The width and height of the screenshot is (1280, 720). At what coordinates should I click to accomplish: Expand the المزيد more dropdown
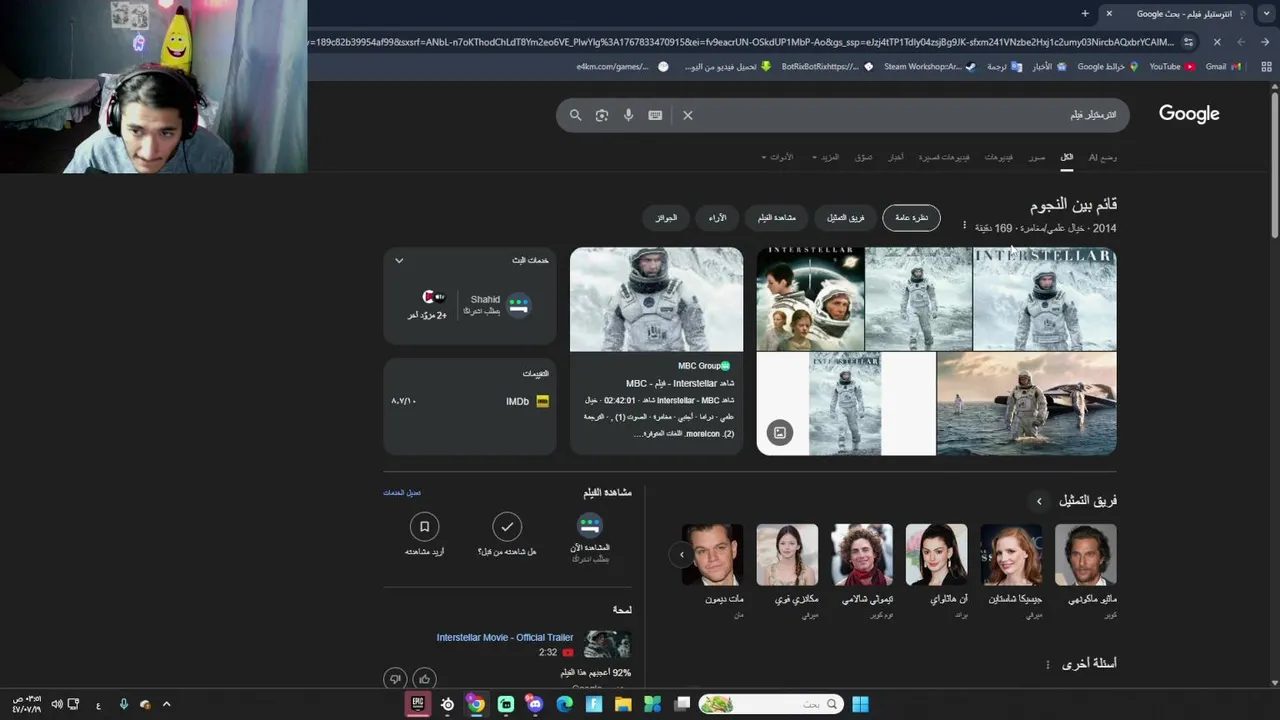click(826, 157)
